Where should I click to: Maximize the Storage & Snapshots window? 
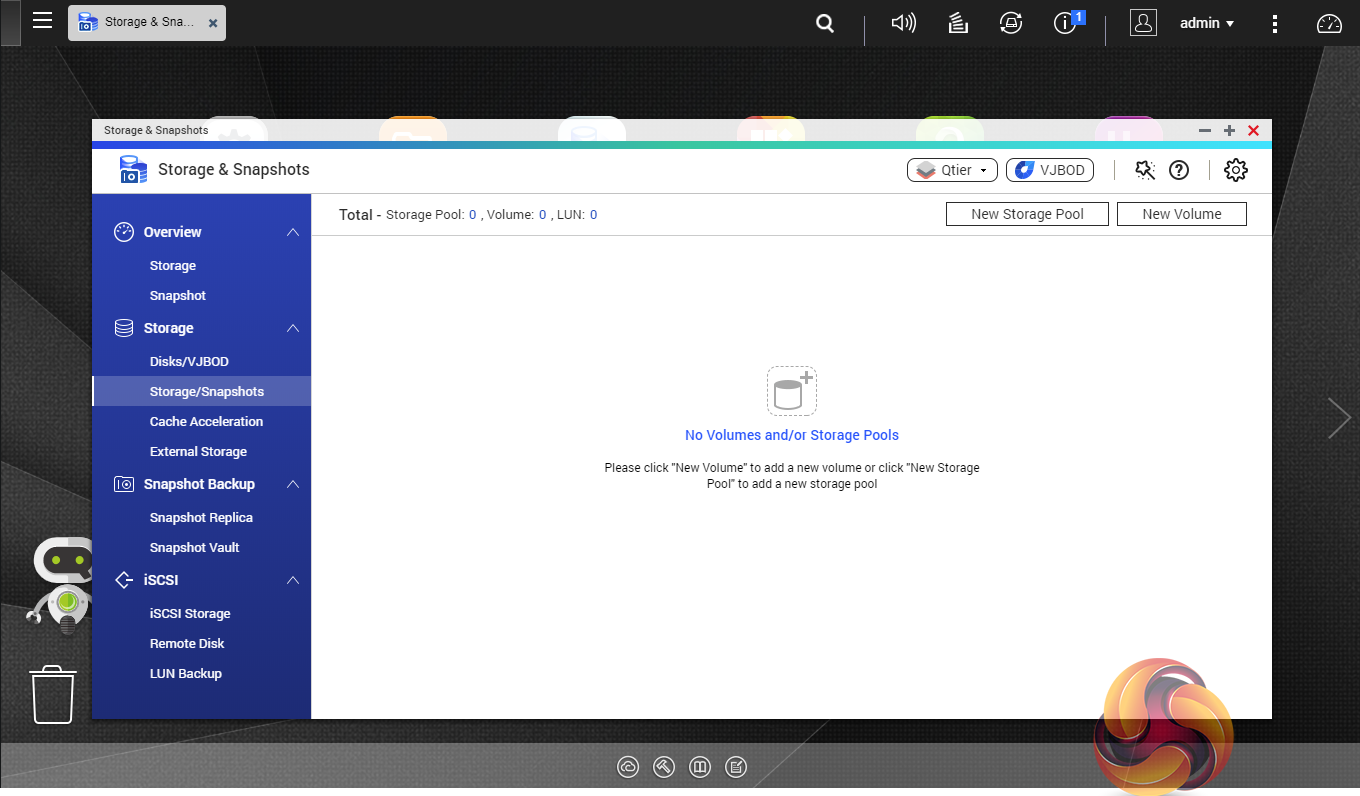click(1229, 131)
